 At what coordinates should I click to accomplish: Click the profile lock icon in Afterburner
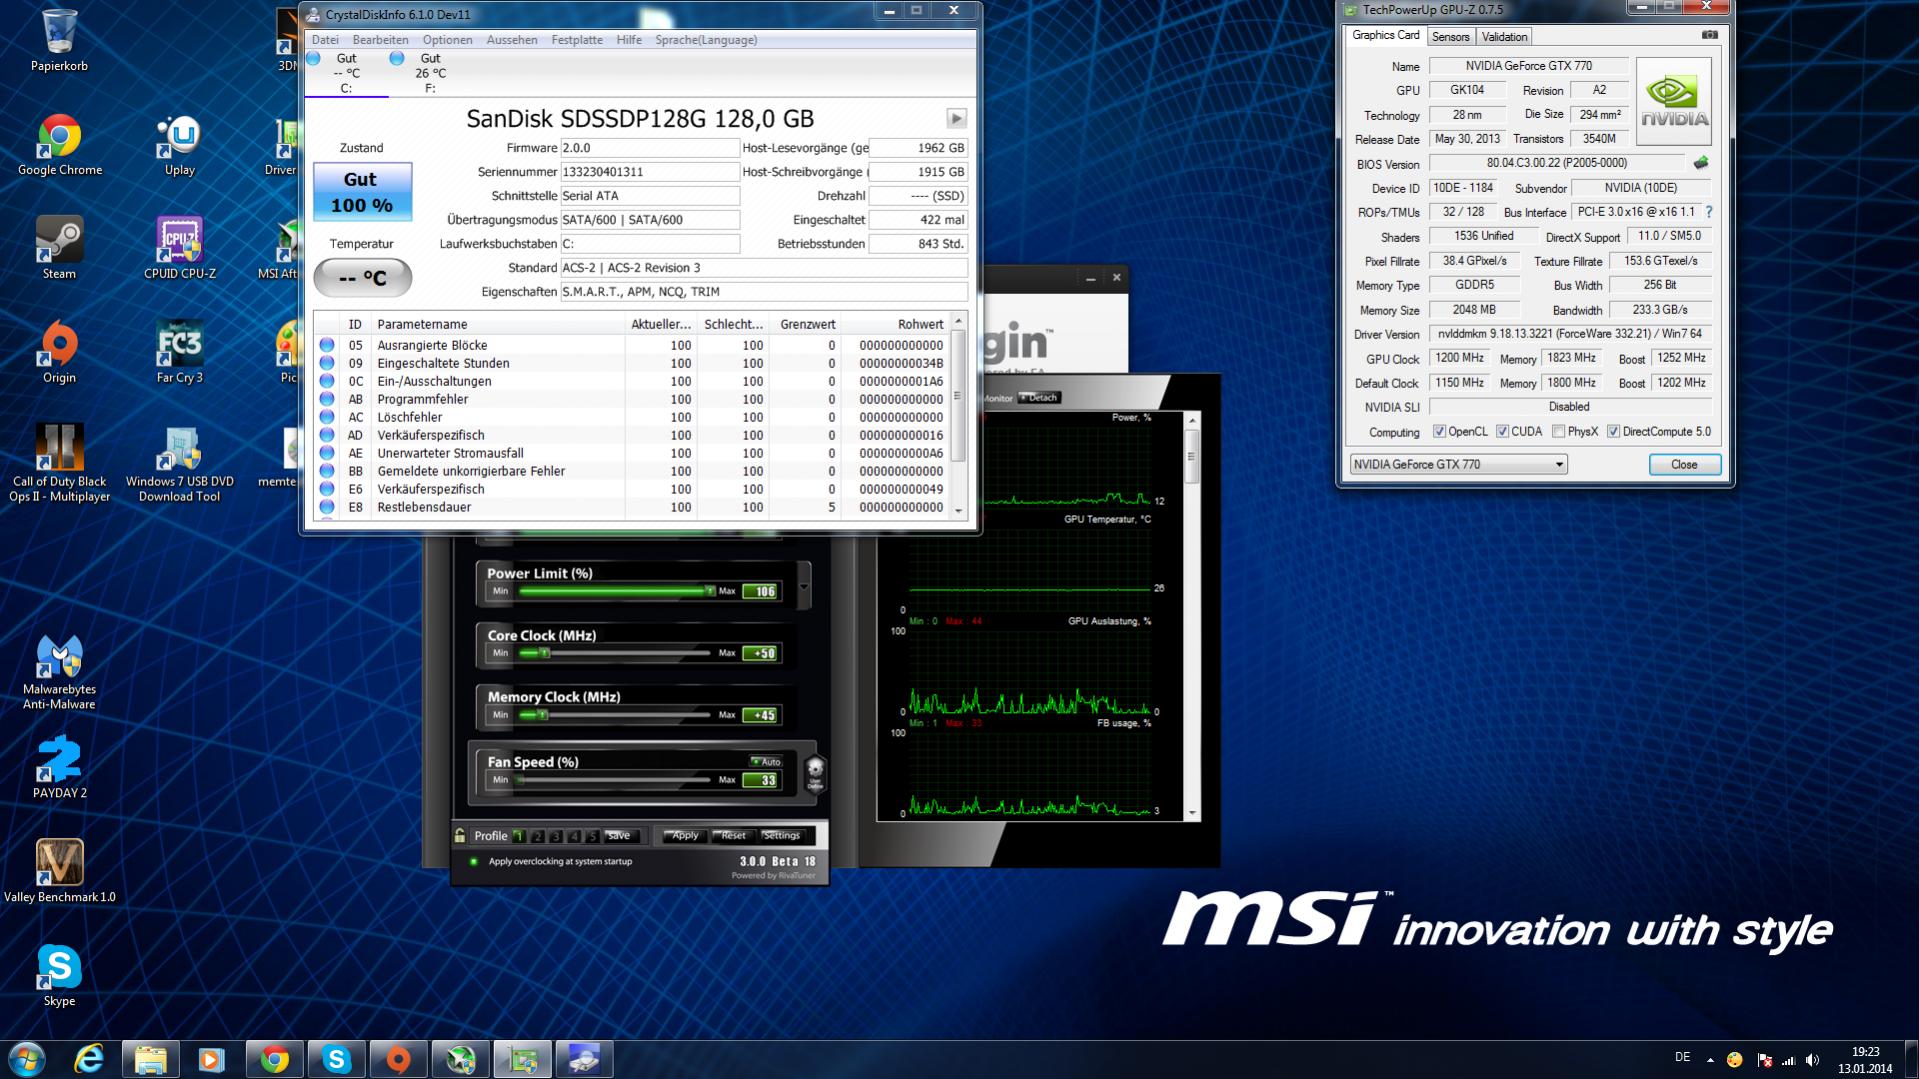point(460,835)
